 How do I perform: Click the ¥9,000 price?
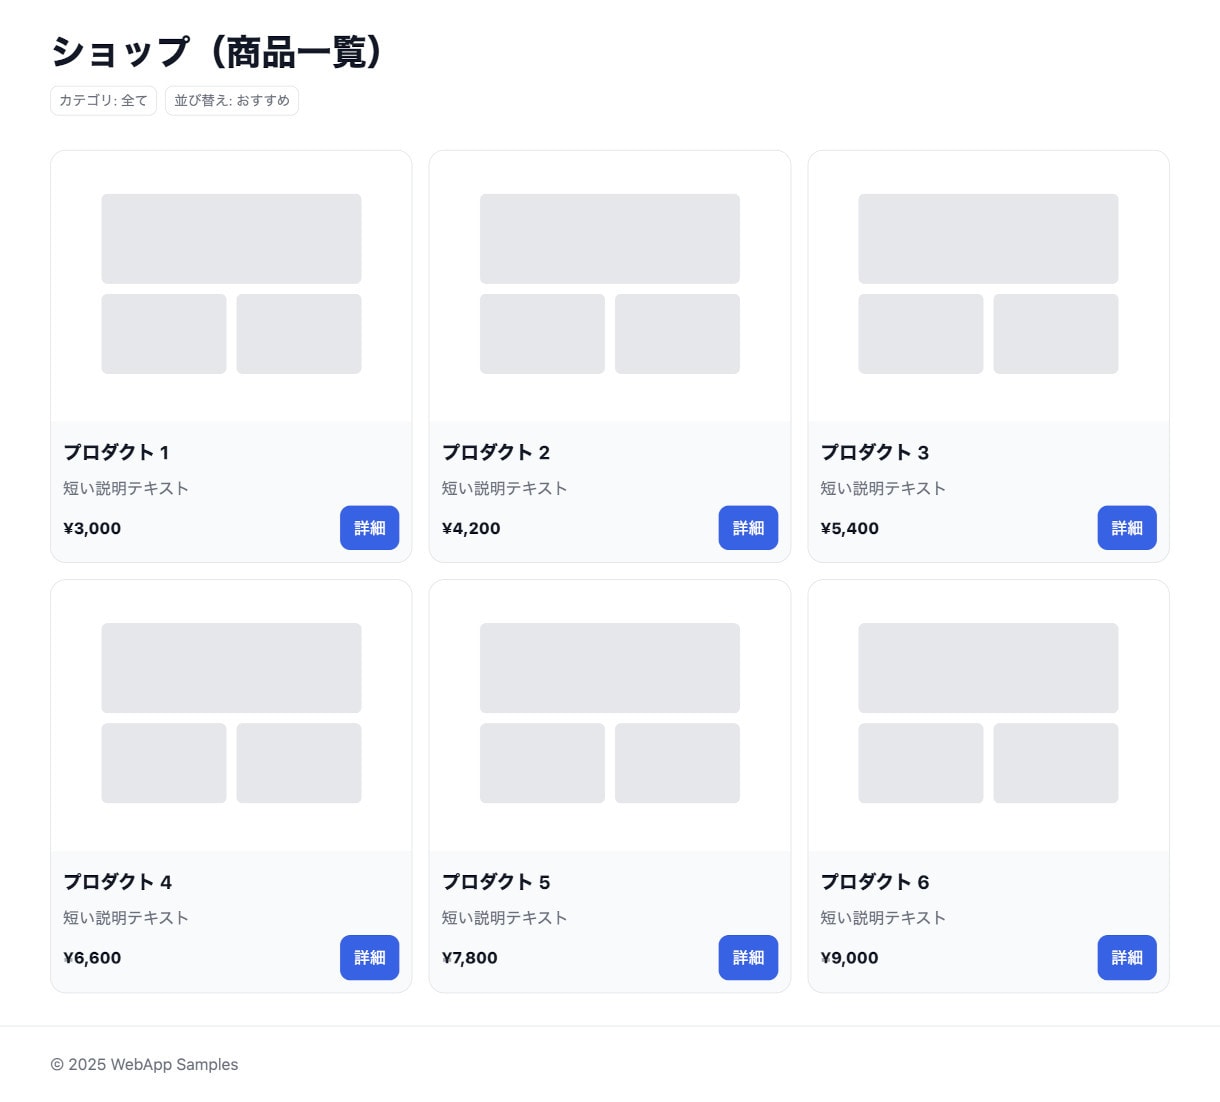(x=850, y=958)
